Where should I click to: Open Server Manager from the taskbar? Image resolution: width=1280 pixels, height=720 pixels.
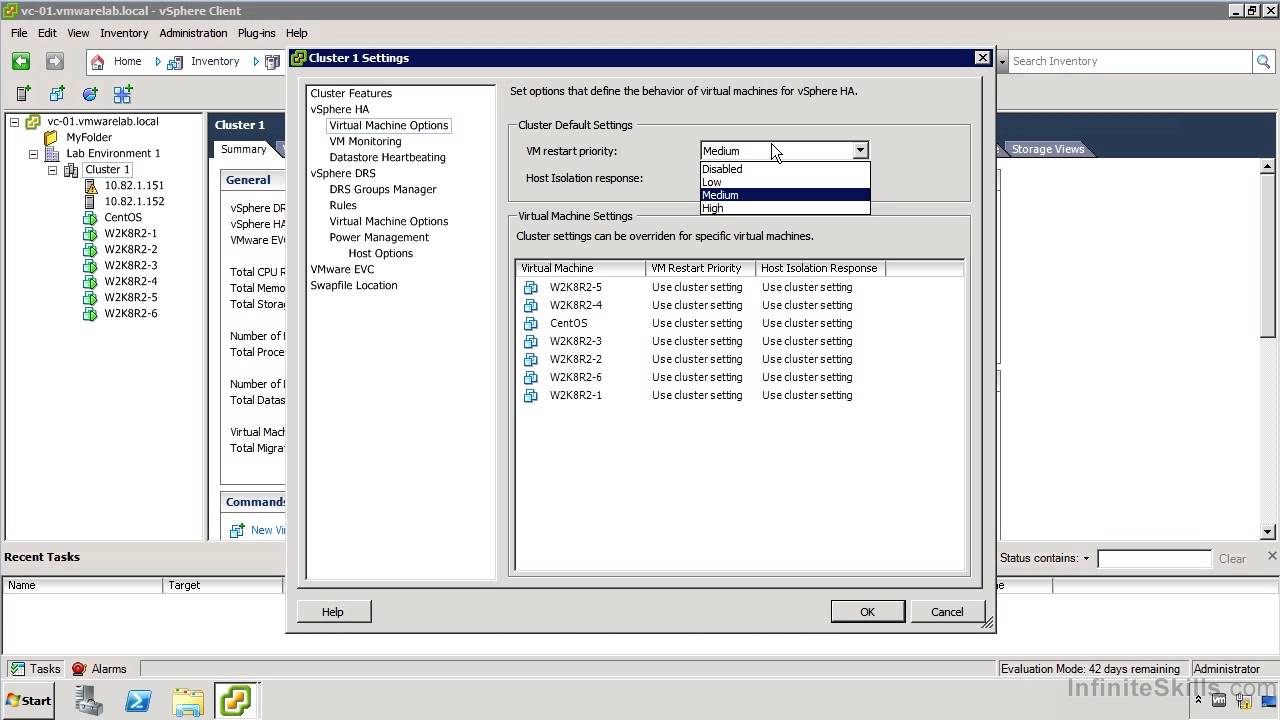(89, 701)
